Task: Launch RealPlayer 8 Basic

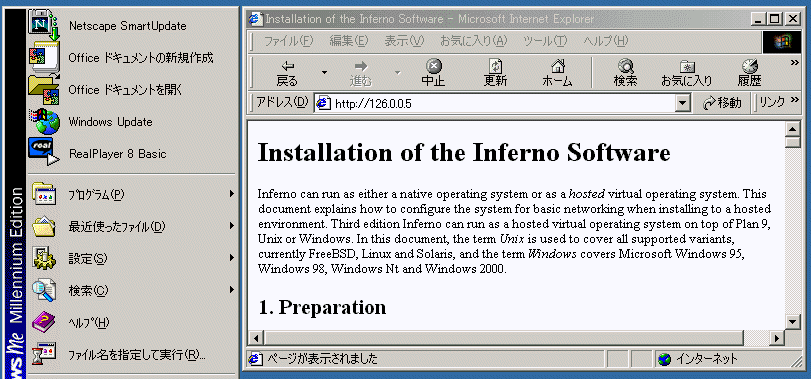Action: (132, 154)
